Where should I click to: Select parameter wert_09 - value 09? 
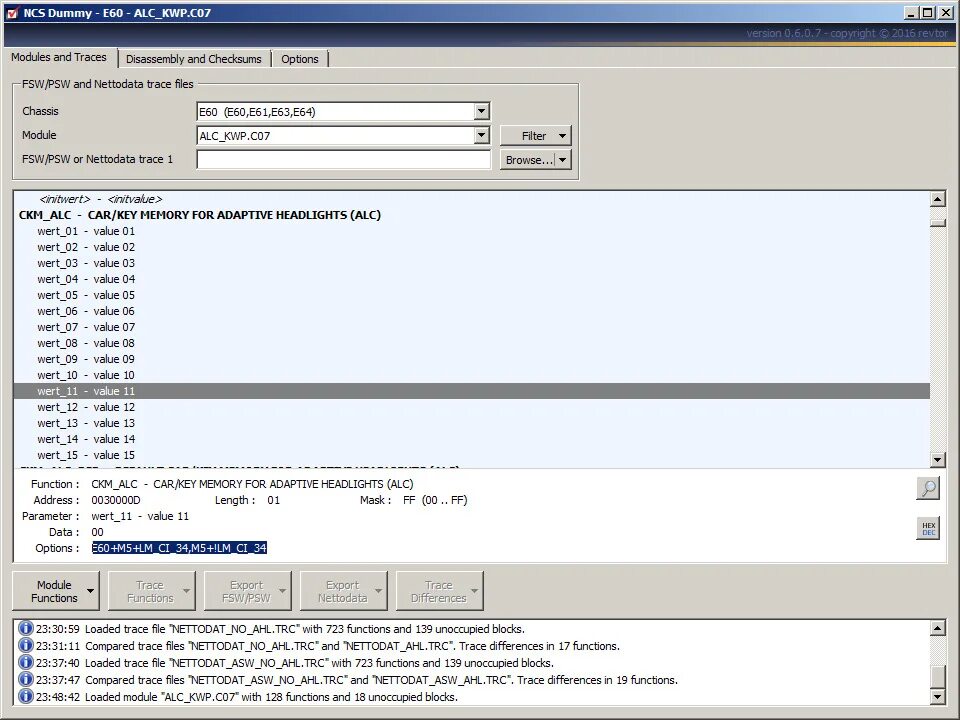(471, 359)
